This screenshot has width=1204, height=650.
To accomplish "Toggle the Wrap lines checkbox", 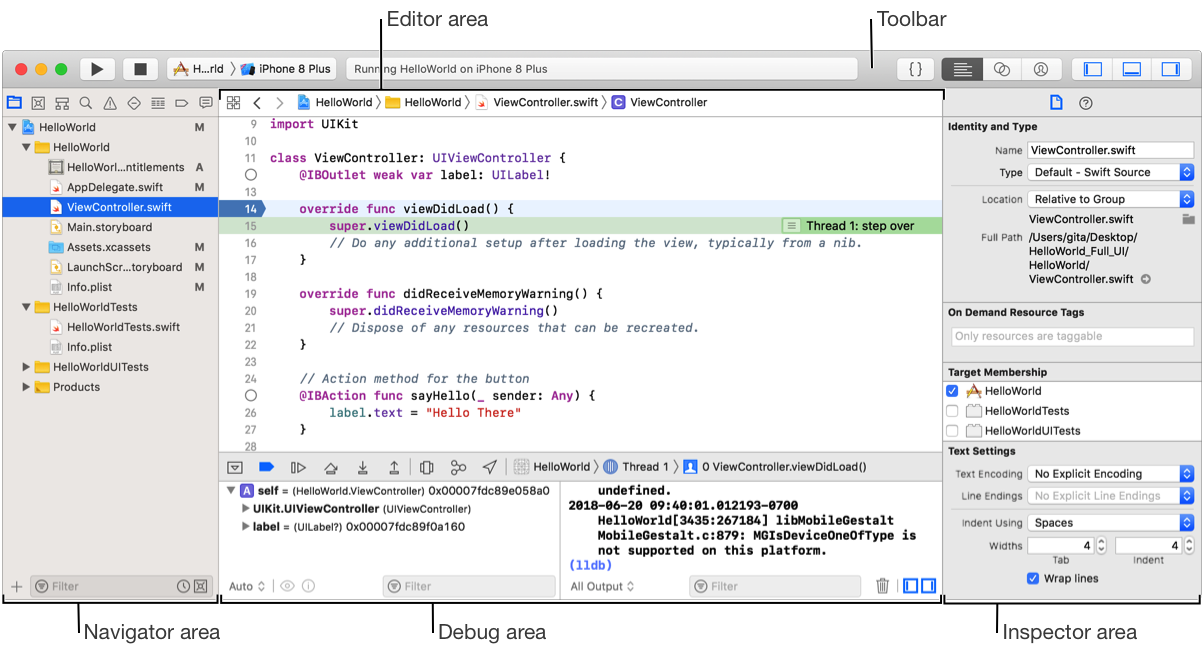I will [1033, 578].
